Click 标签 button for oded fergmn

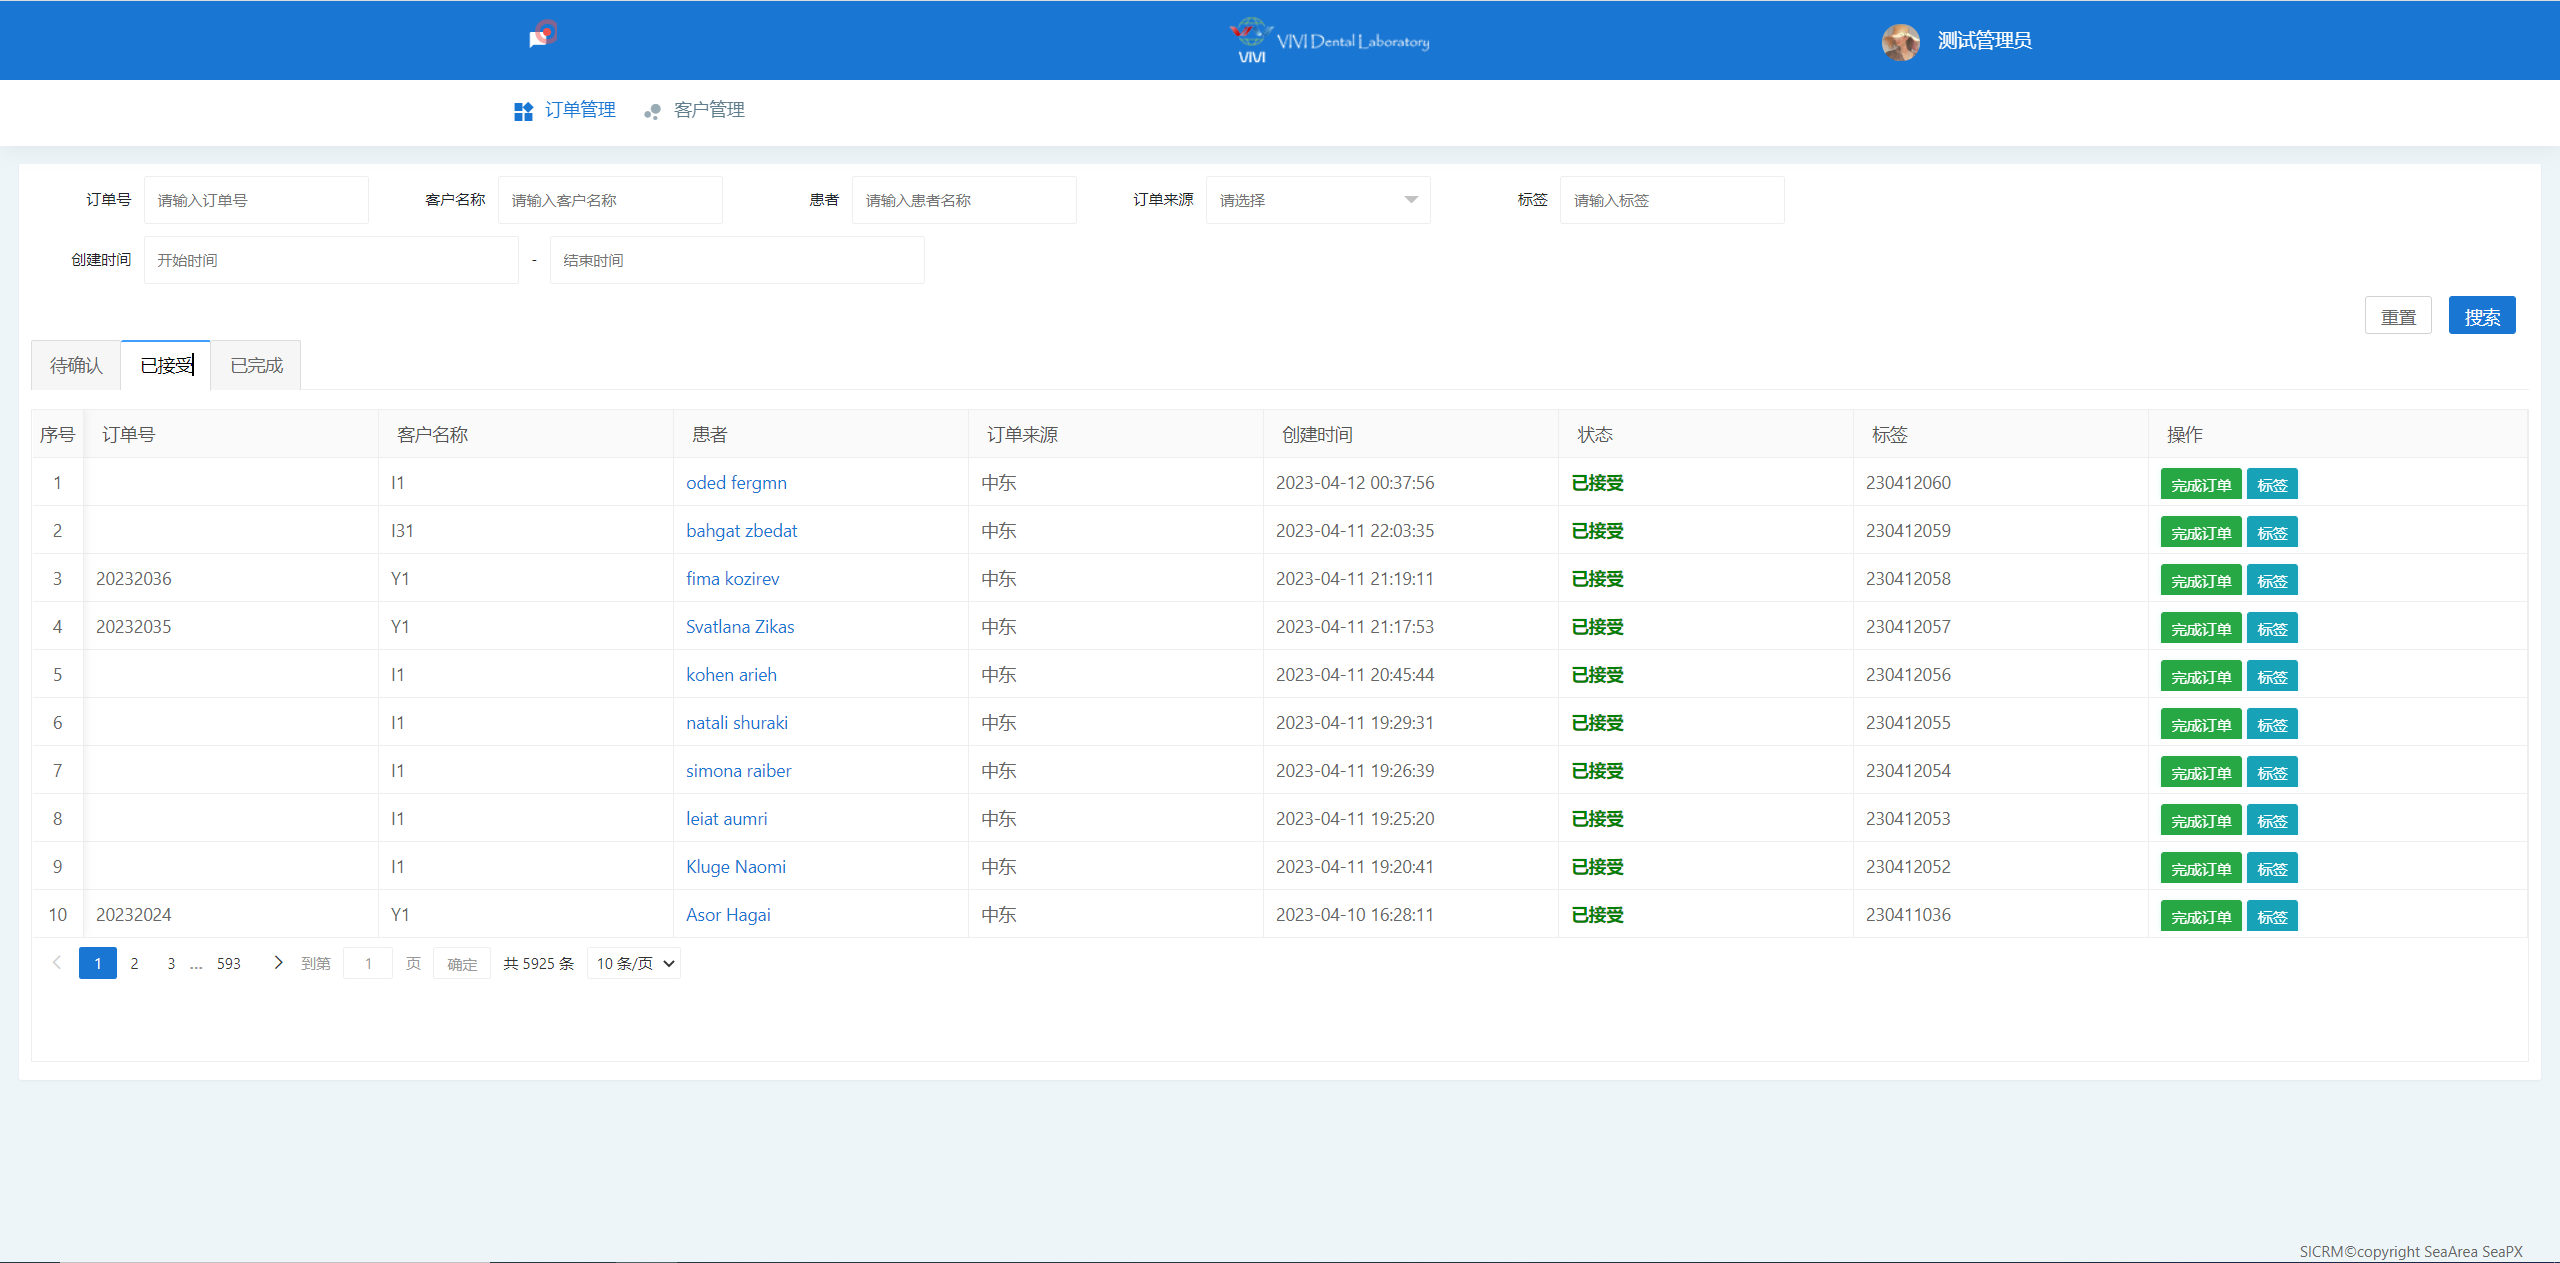[x=2272, y=484]
